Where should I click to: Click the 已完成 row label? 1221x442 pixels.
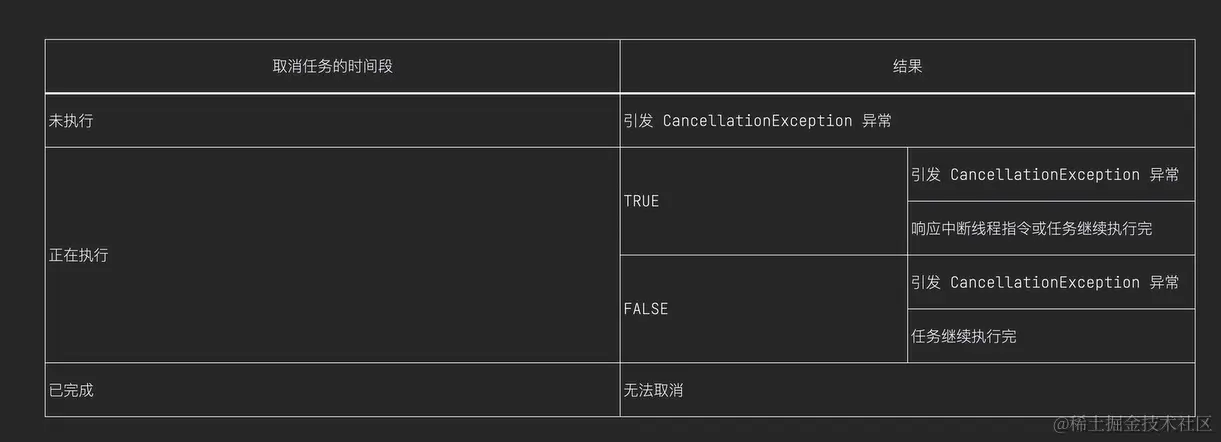click(x=71, y=390)
